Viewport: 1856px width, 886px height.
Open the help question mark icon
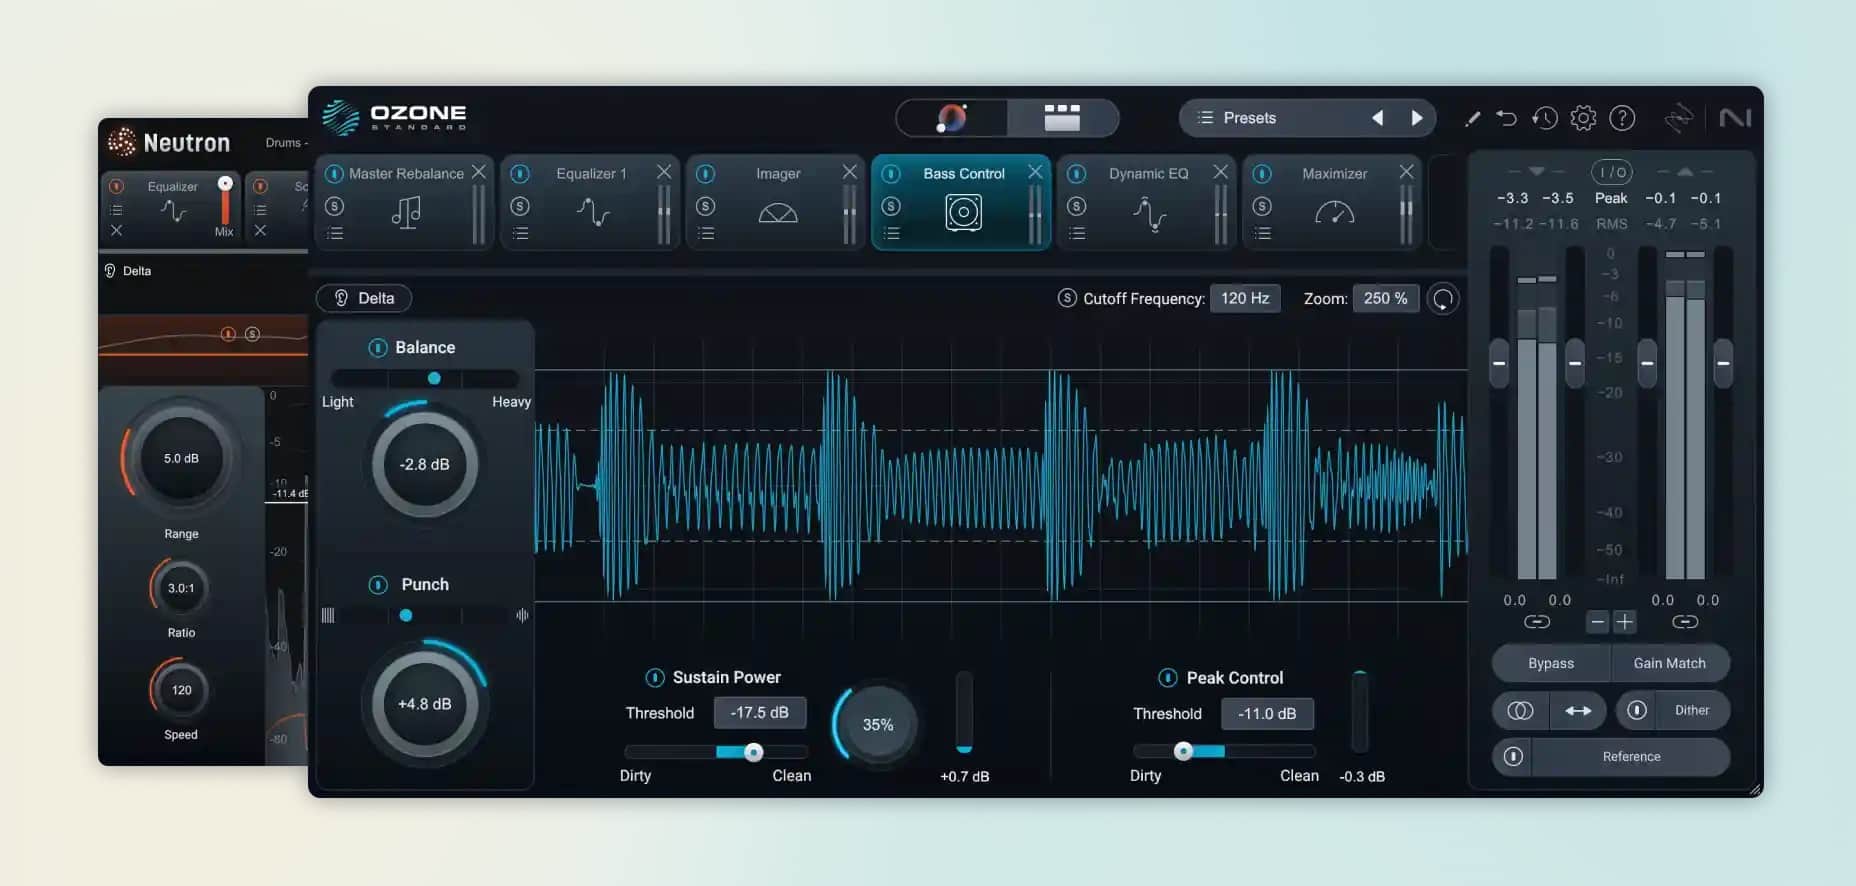[1622, 118]
